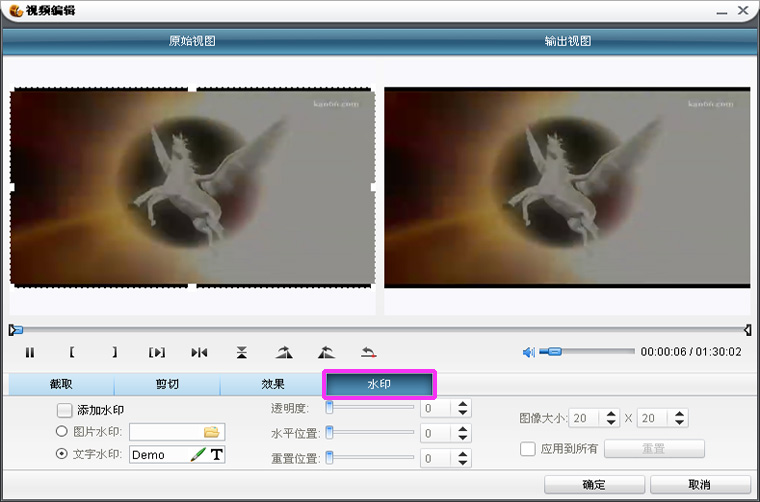The image size is (760, 502).
Task: Select the 文字水印 radio option
Action: 62,454
